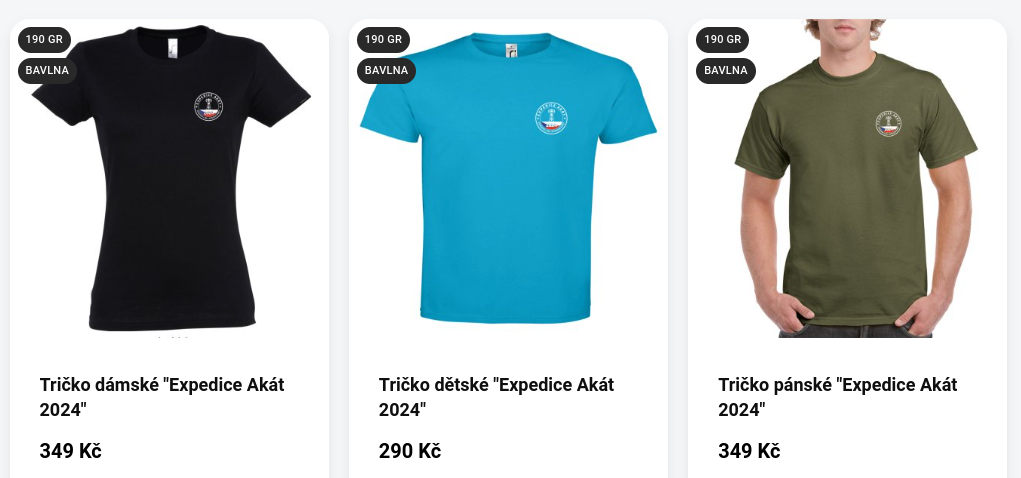The height and width of the screenshot is (478, 1021).
Task: Click the BAVLNA badge on the black shirt
Action: point(48,71)
